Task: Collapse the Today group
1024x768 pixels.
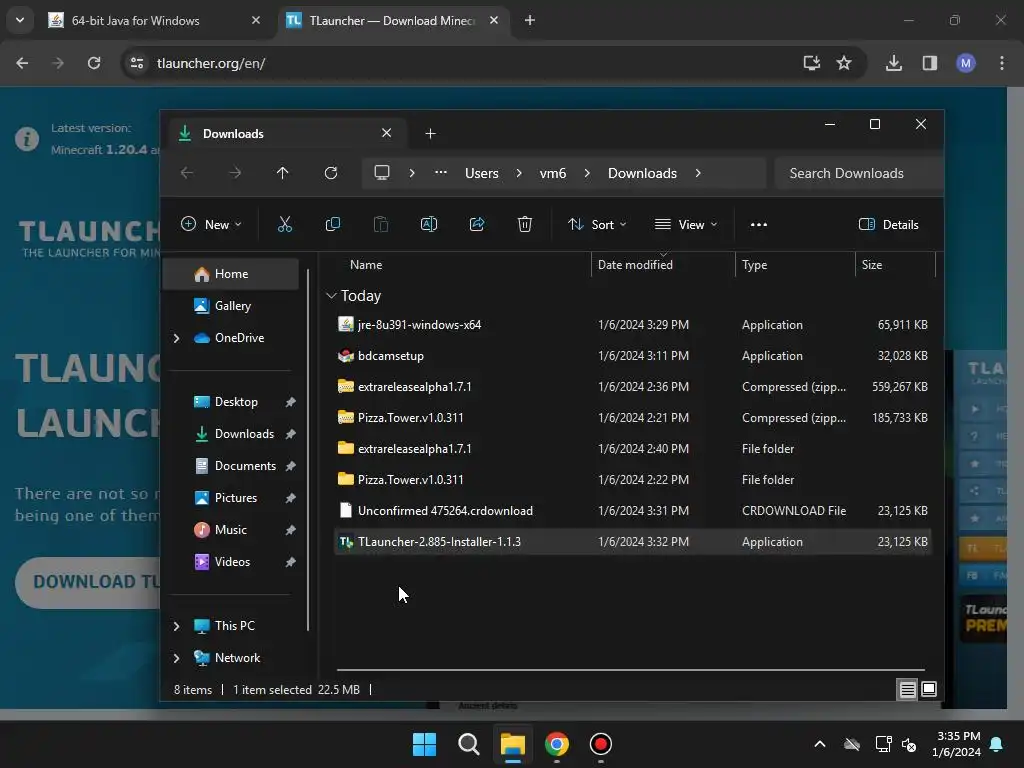Action: click(331, 296)
